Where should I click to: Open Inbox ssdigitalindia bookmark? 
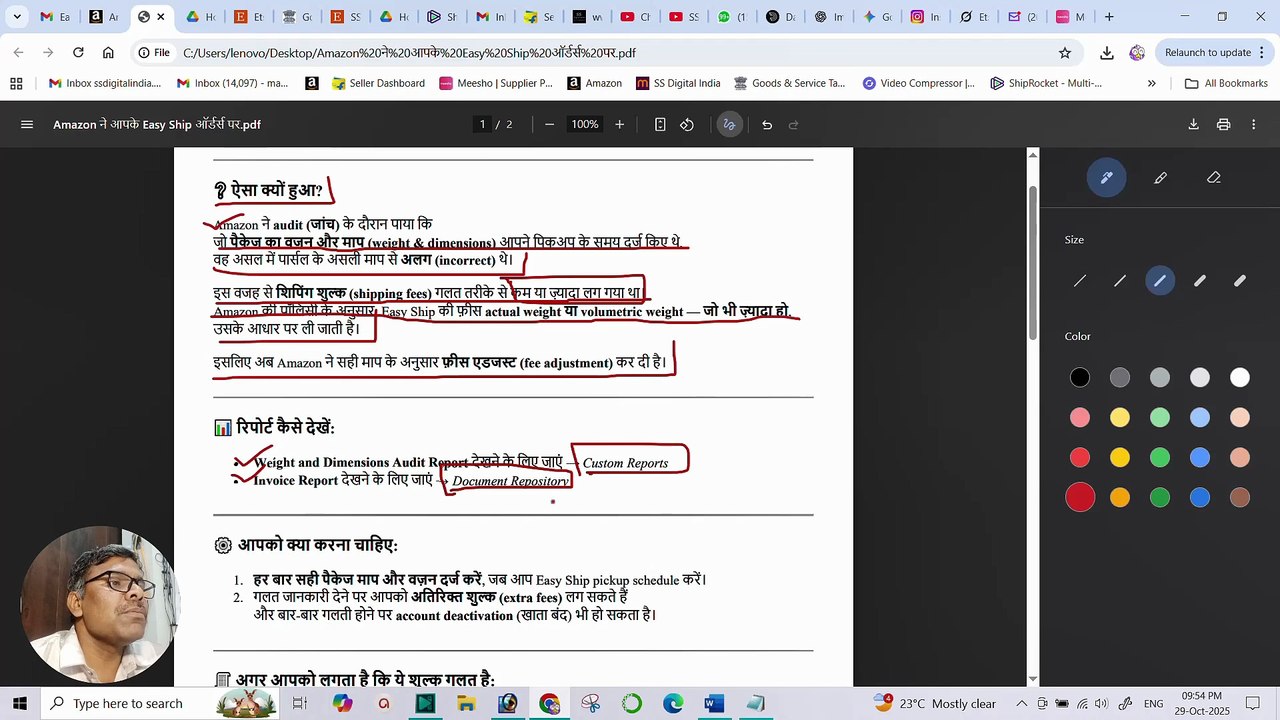pos(104,84)
